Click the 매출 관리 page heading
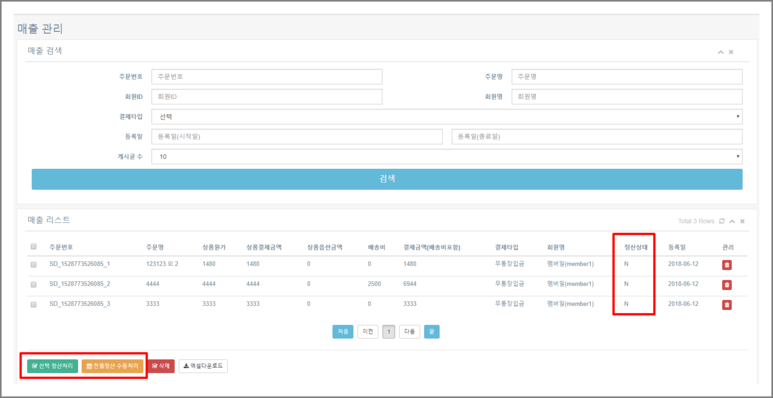 pyautogui.click(x=40, y=29)
